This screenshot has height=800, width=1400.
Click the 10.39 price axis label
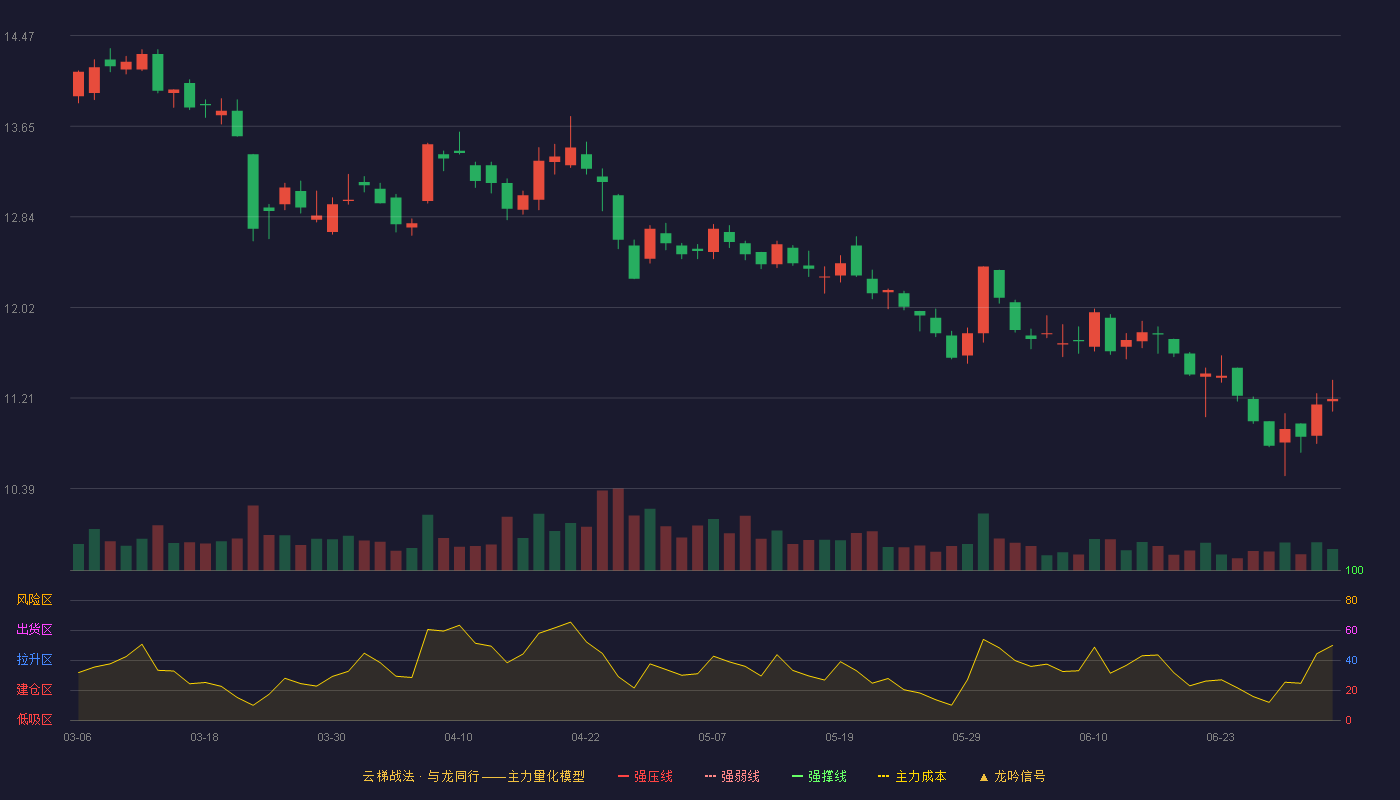(19, 490)
